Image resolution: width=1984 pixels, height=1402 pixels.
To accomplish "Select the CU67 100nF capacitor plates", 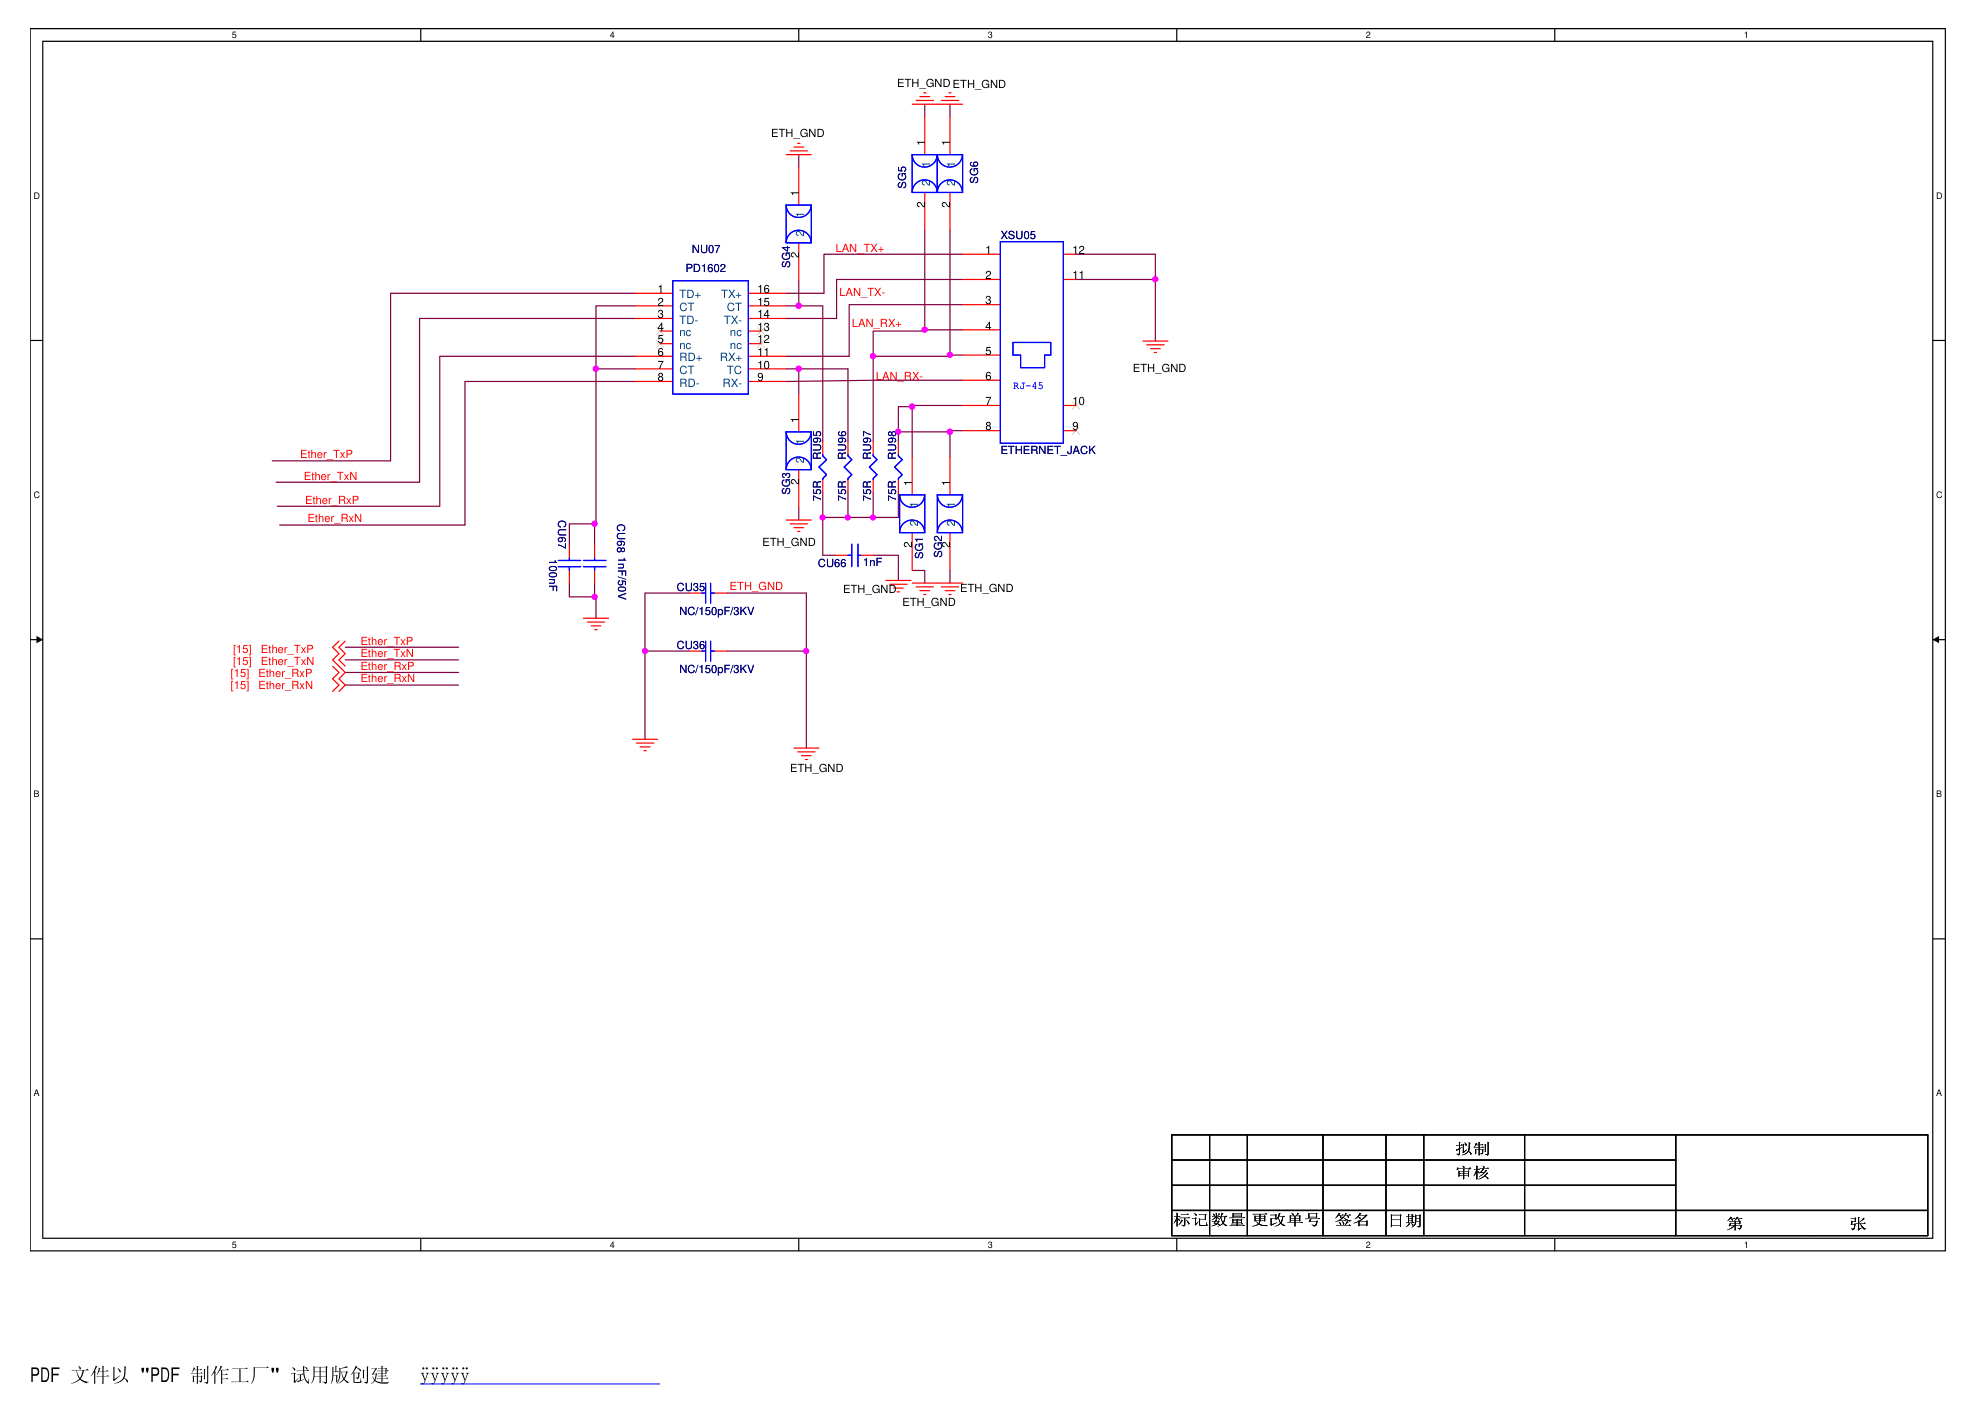I will coord(569,564).
